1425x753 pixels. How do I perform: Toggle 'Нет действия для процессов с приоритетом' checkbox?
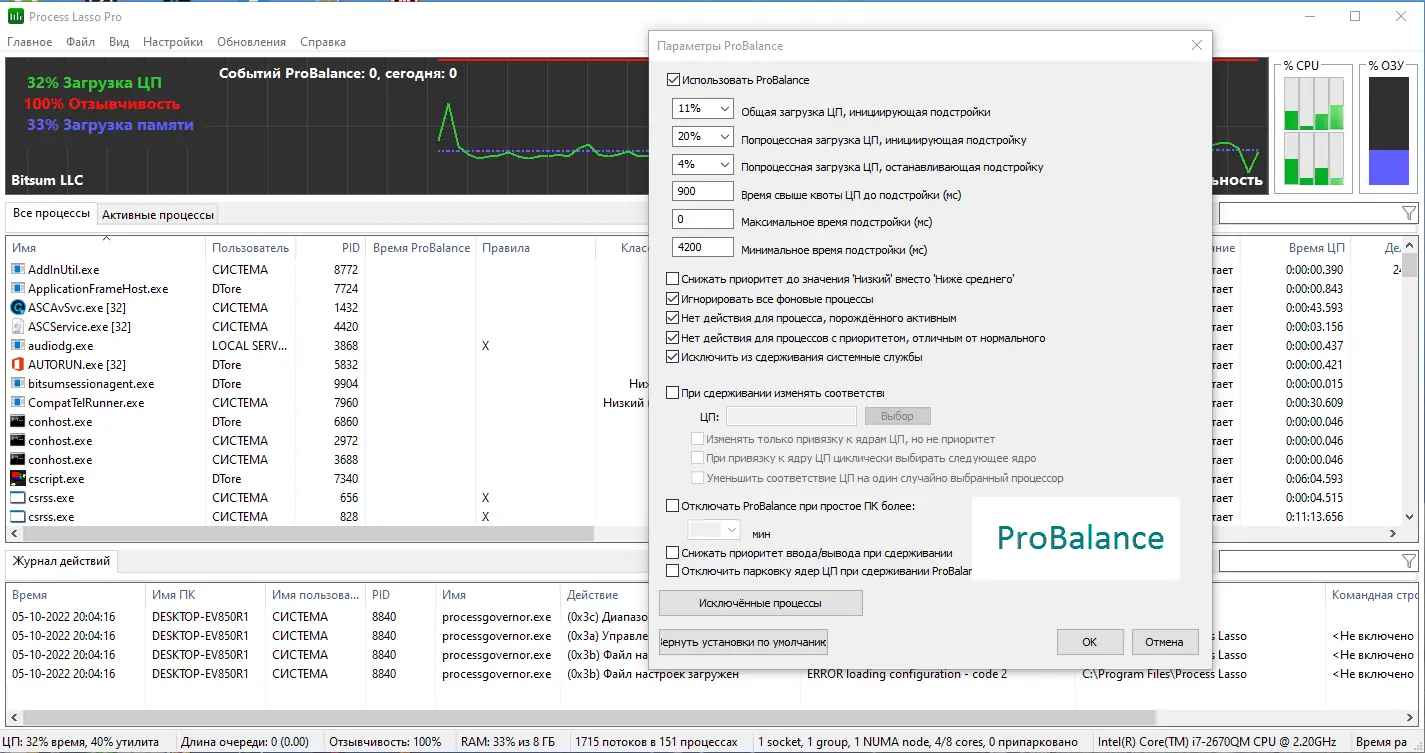click(x=673, y=338)
